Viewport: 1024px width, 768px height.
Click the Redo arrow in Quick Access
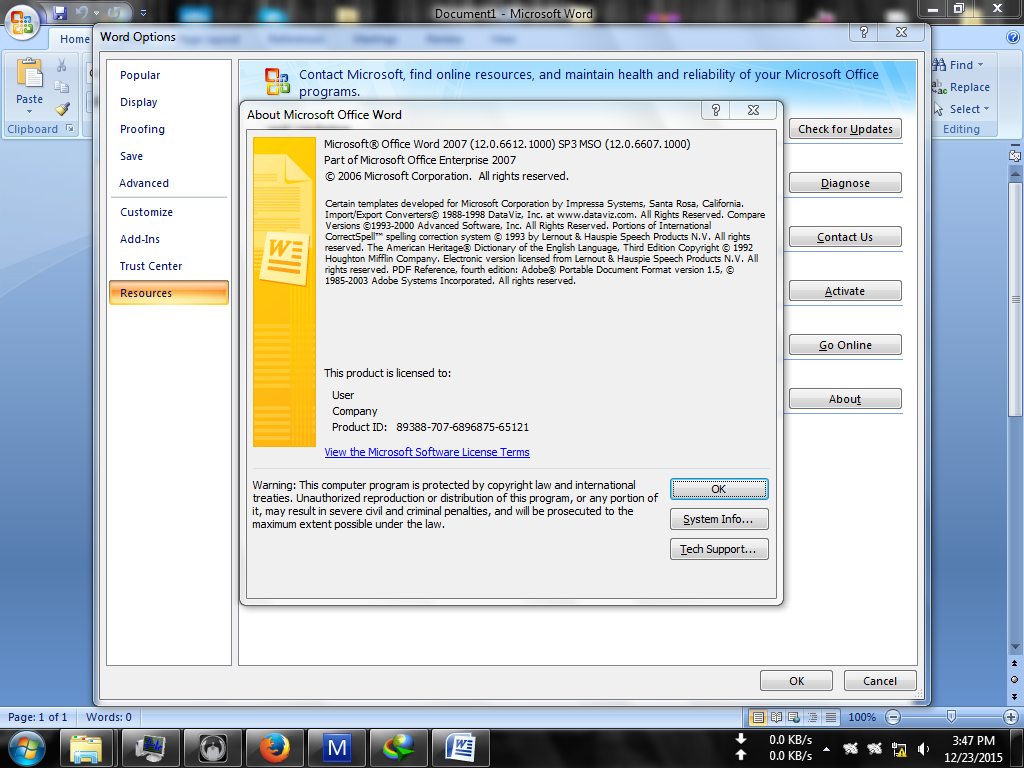(114, 12)
